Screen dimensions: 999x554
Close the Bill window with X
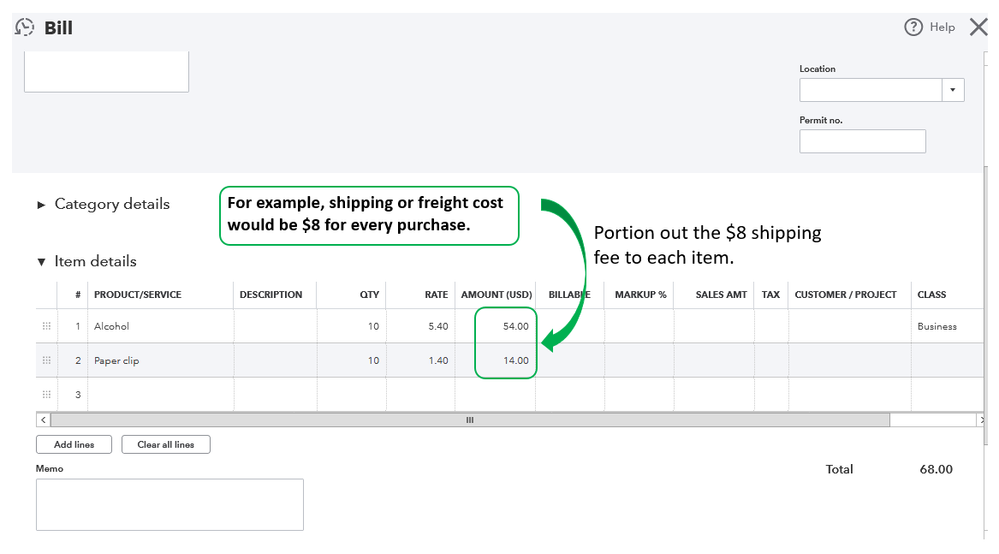[978, 27]
